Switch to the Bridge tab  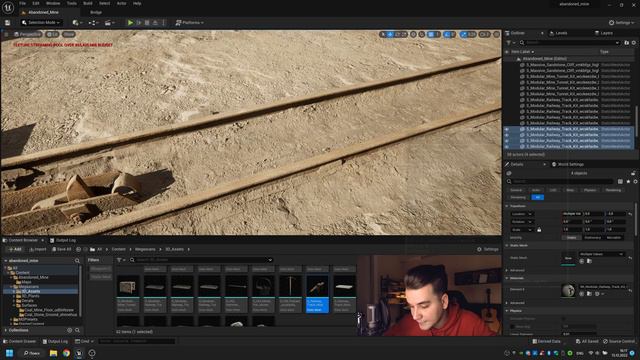pyautogui.click(x=96, y=13)
